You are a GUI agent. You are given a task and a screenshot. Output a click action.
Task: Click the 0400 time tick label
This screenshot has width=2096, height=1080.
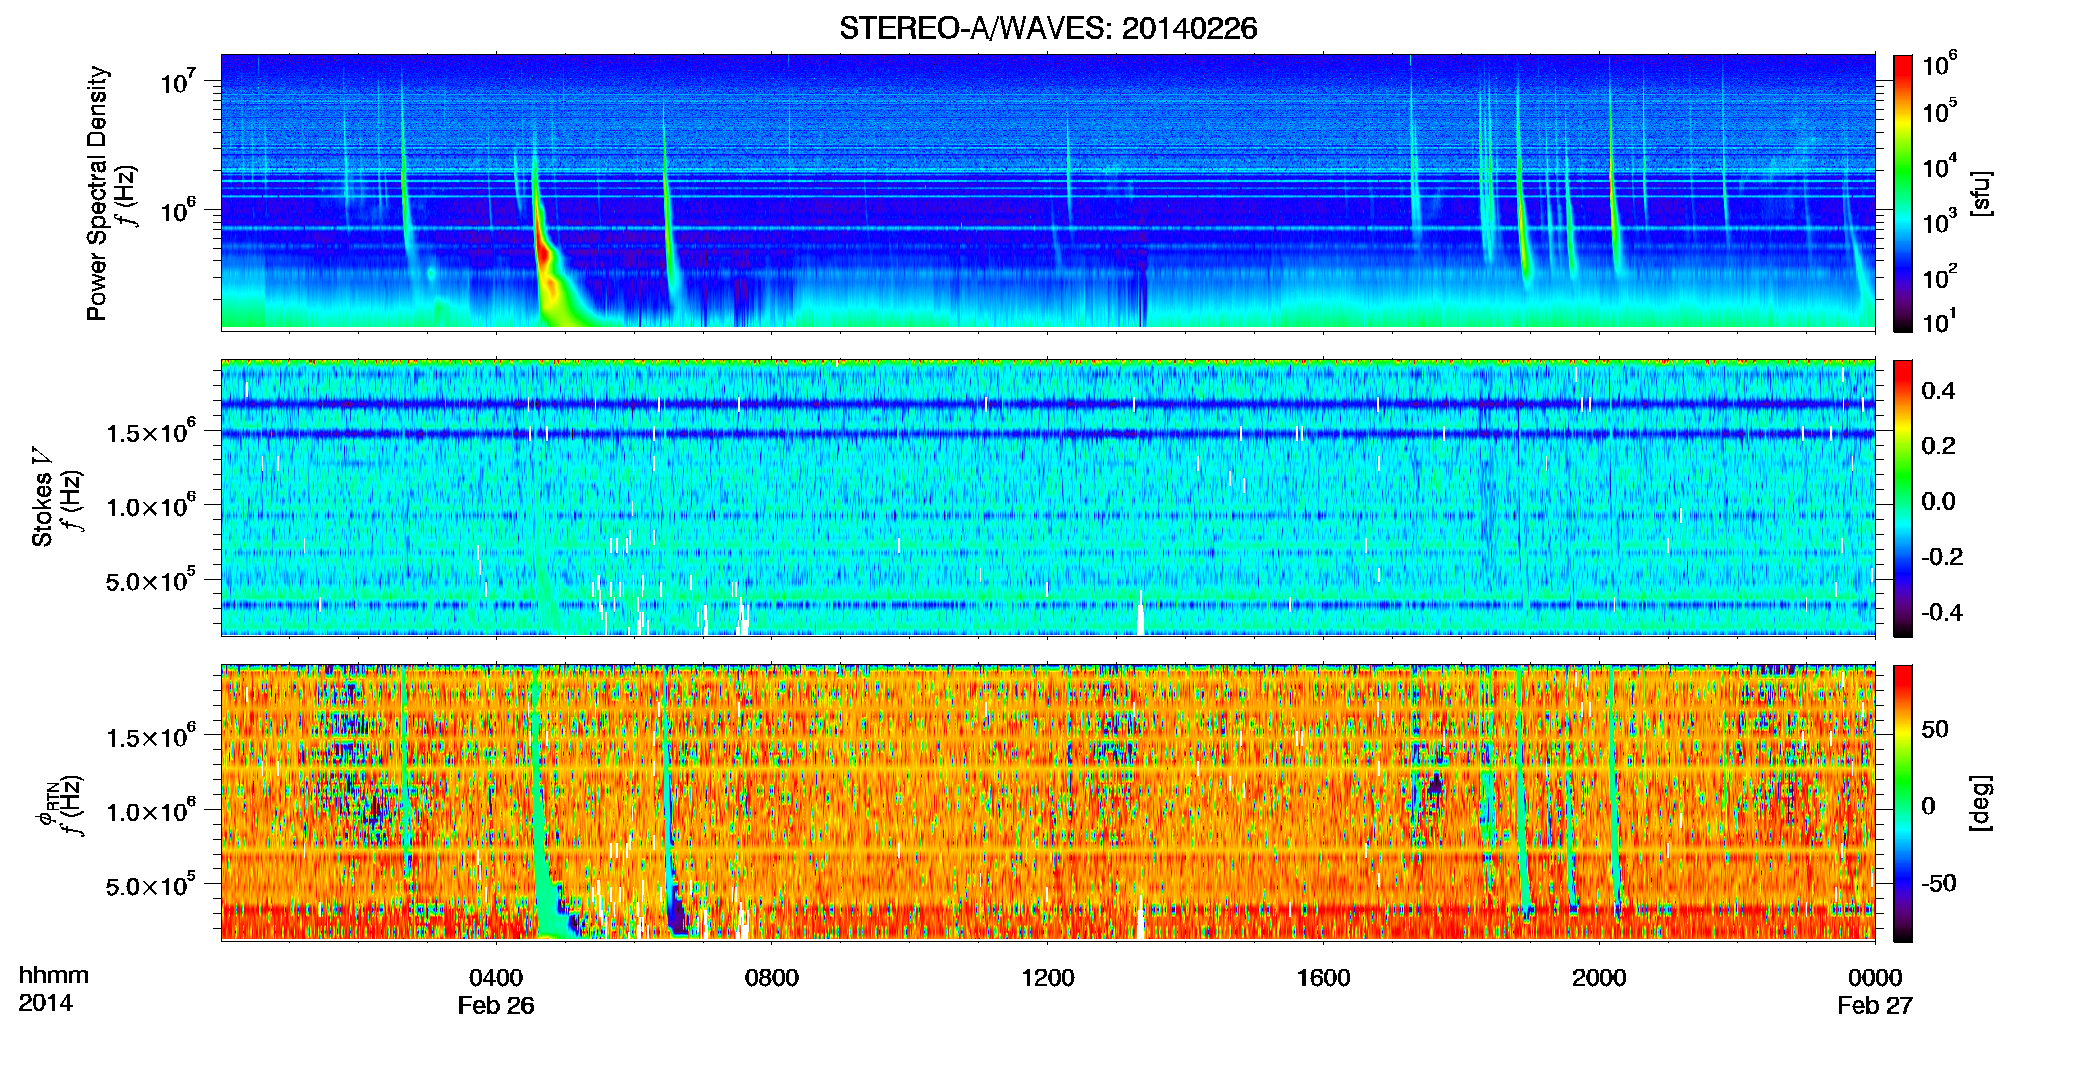tap(496, 978)
